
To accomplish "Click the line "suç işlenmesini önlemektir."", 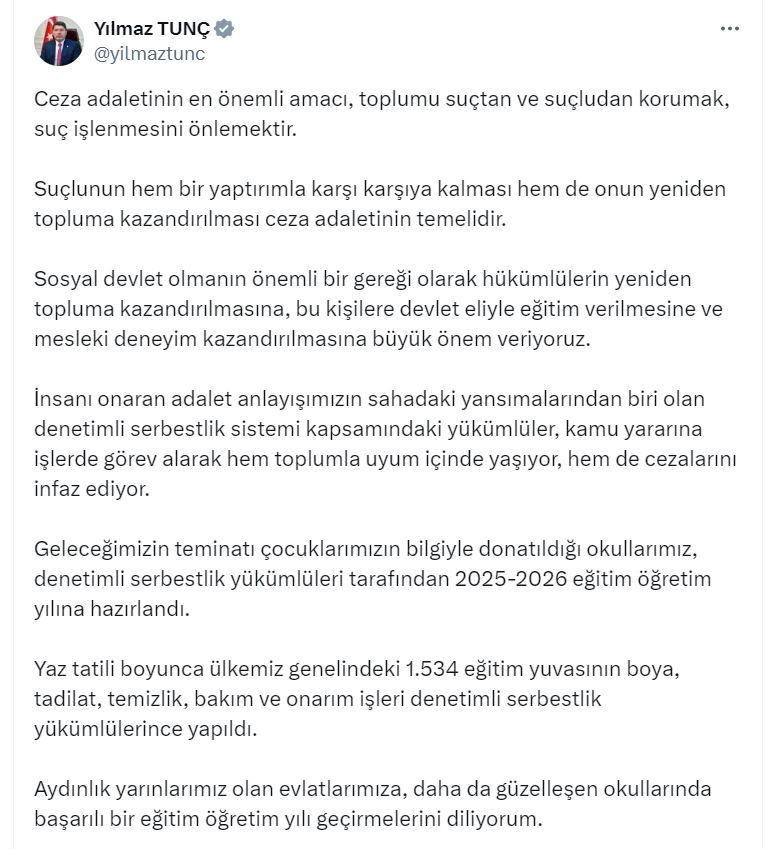I will [166, 130].
